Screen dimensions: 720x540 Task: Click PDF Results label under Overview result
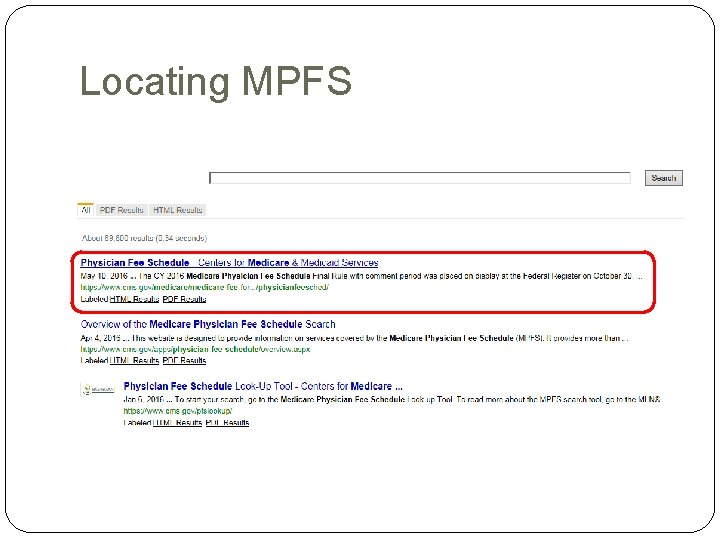[x=184, y=360]
